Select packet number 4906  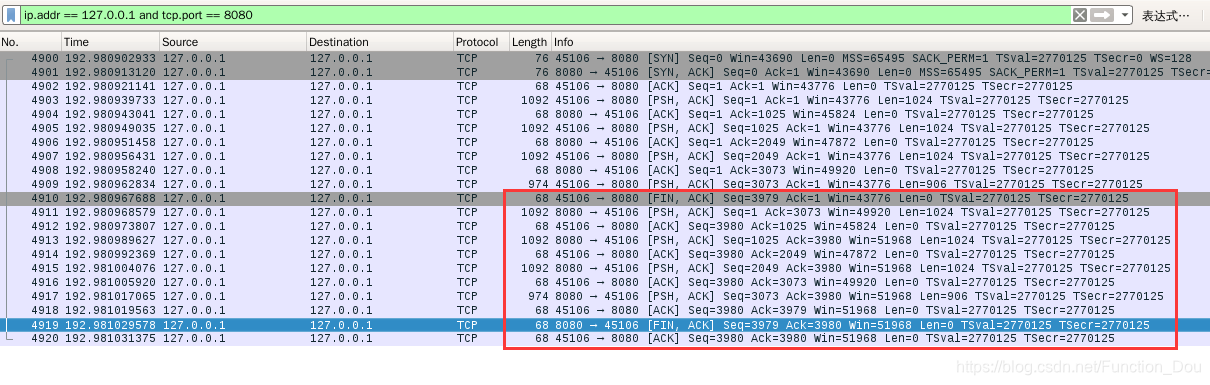pyautogui.click(x=605, y=143)
